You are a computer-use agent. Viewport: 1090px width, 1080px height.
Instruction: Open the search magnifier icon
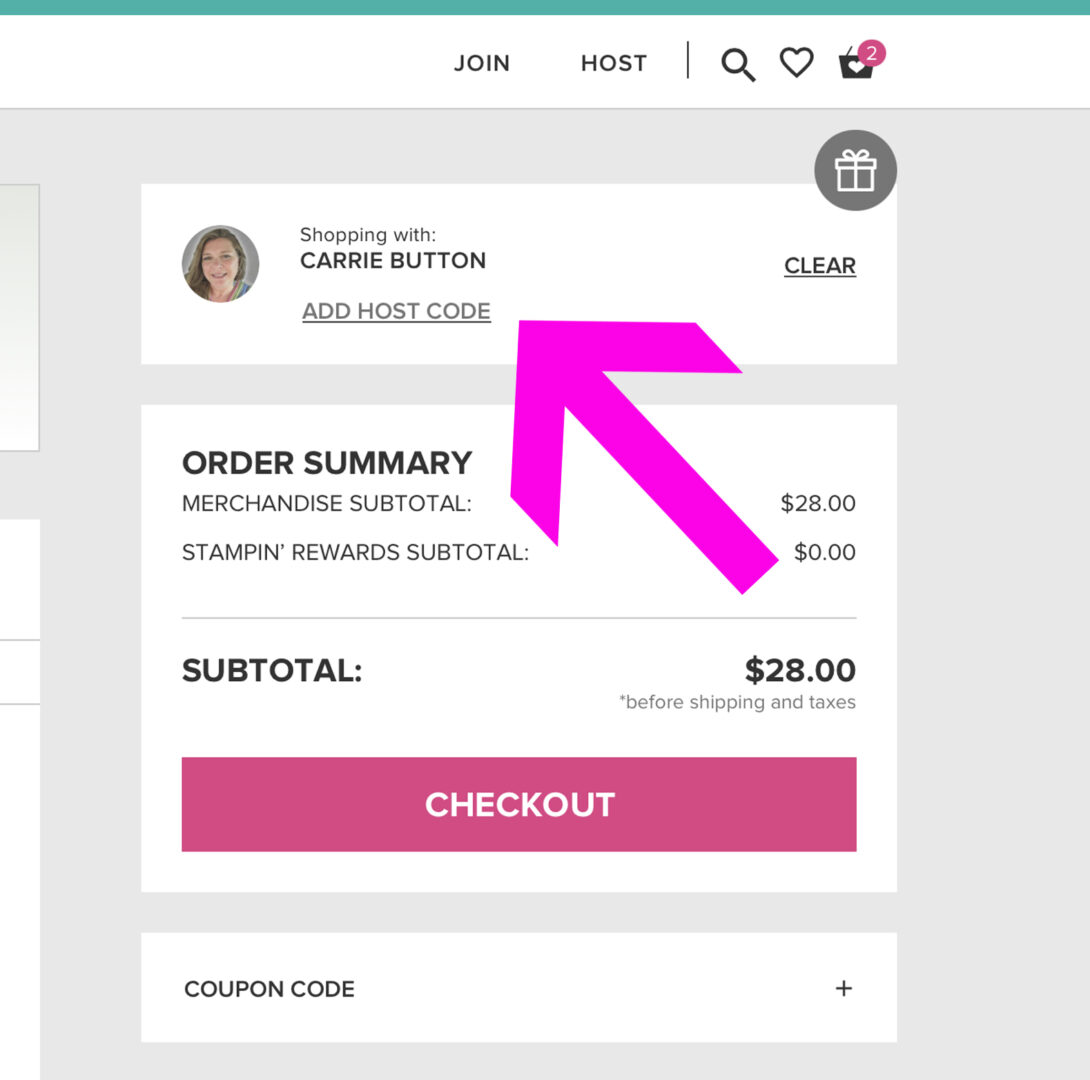pos(738,65)
